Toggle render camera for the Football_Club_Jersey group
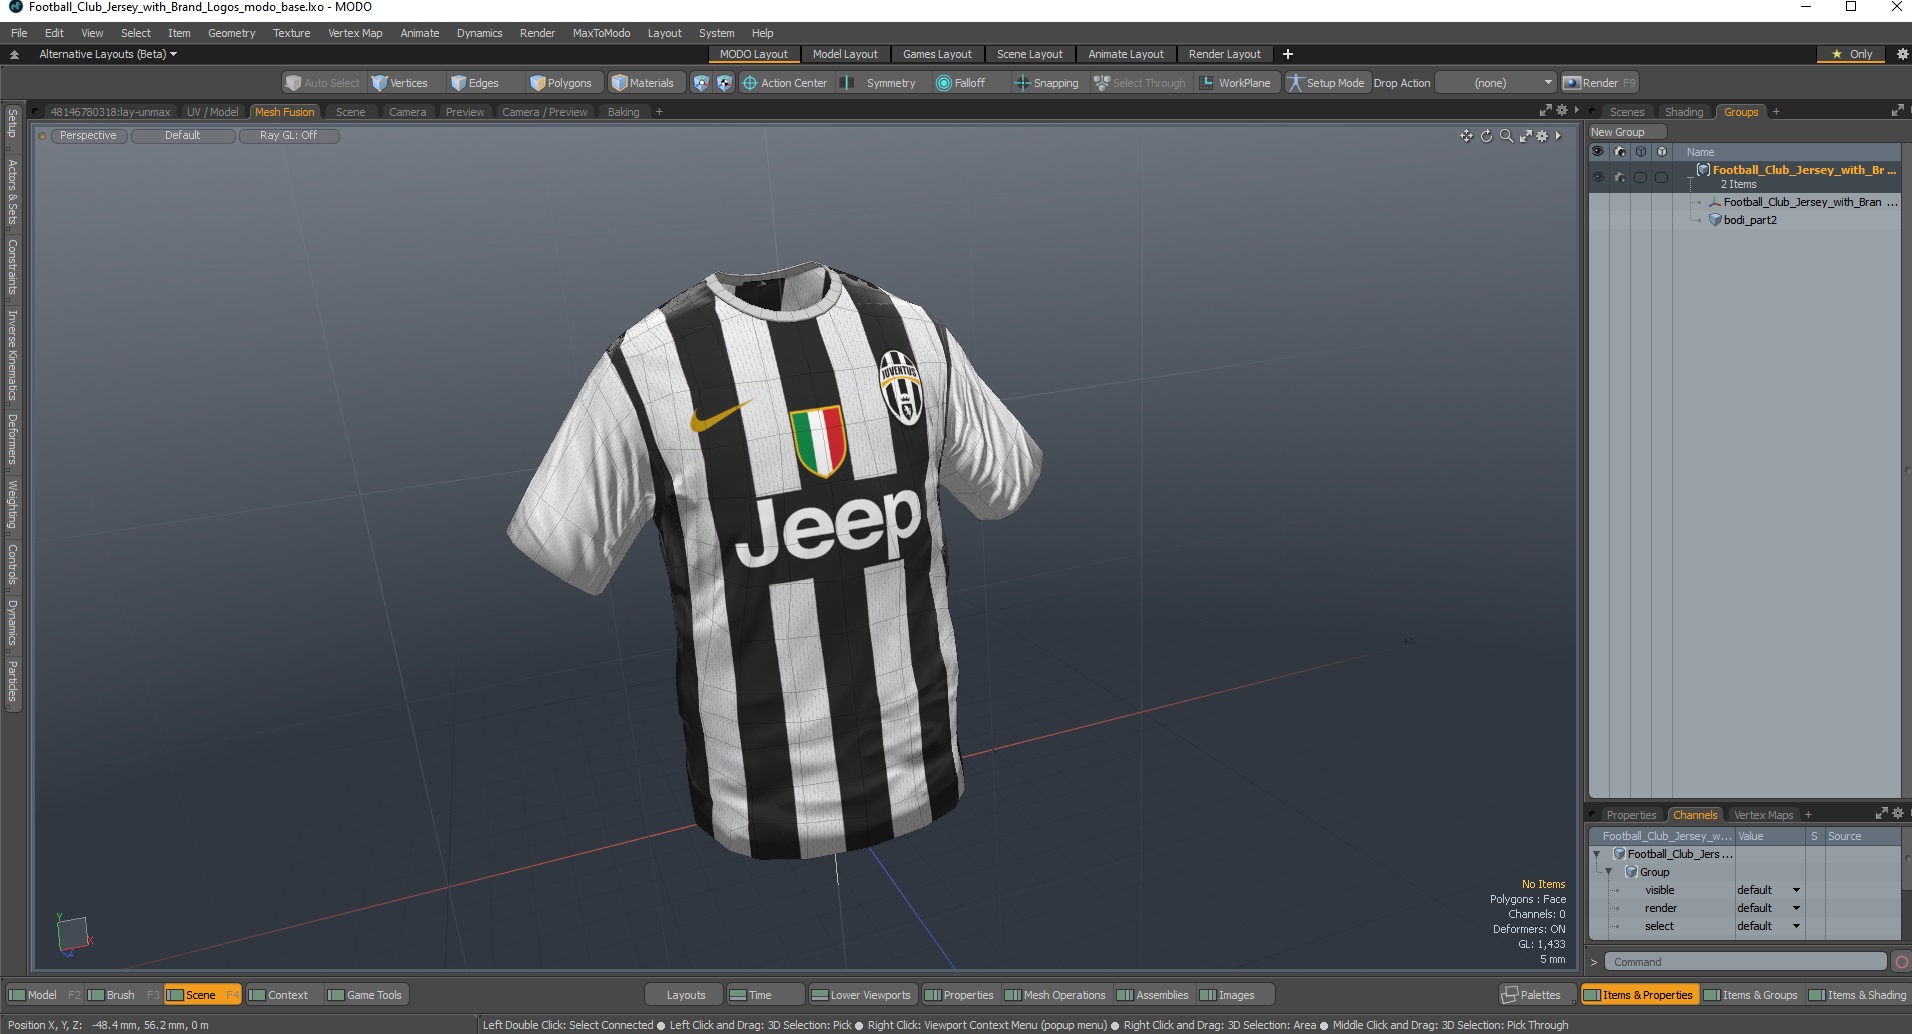 click(1620, 178)
